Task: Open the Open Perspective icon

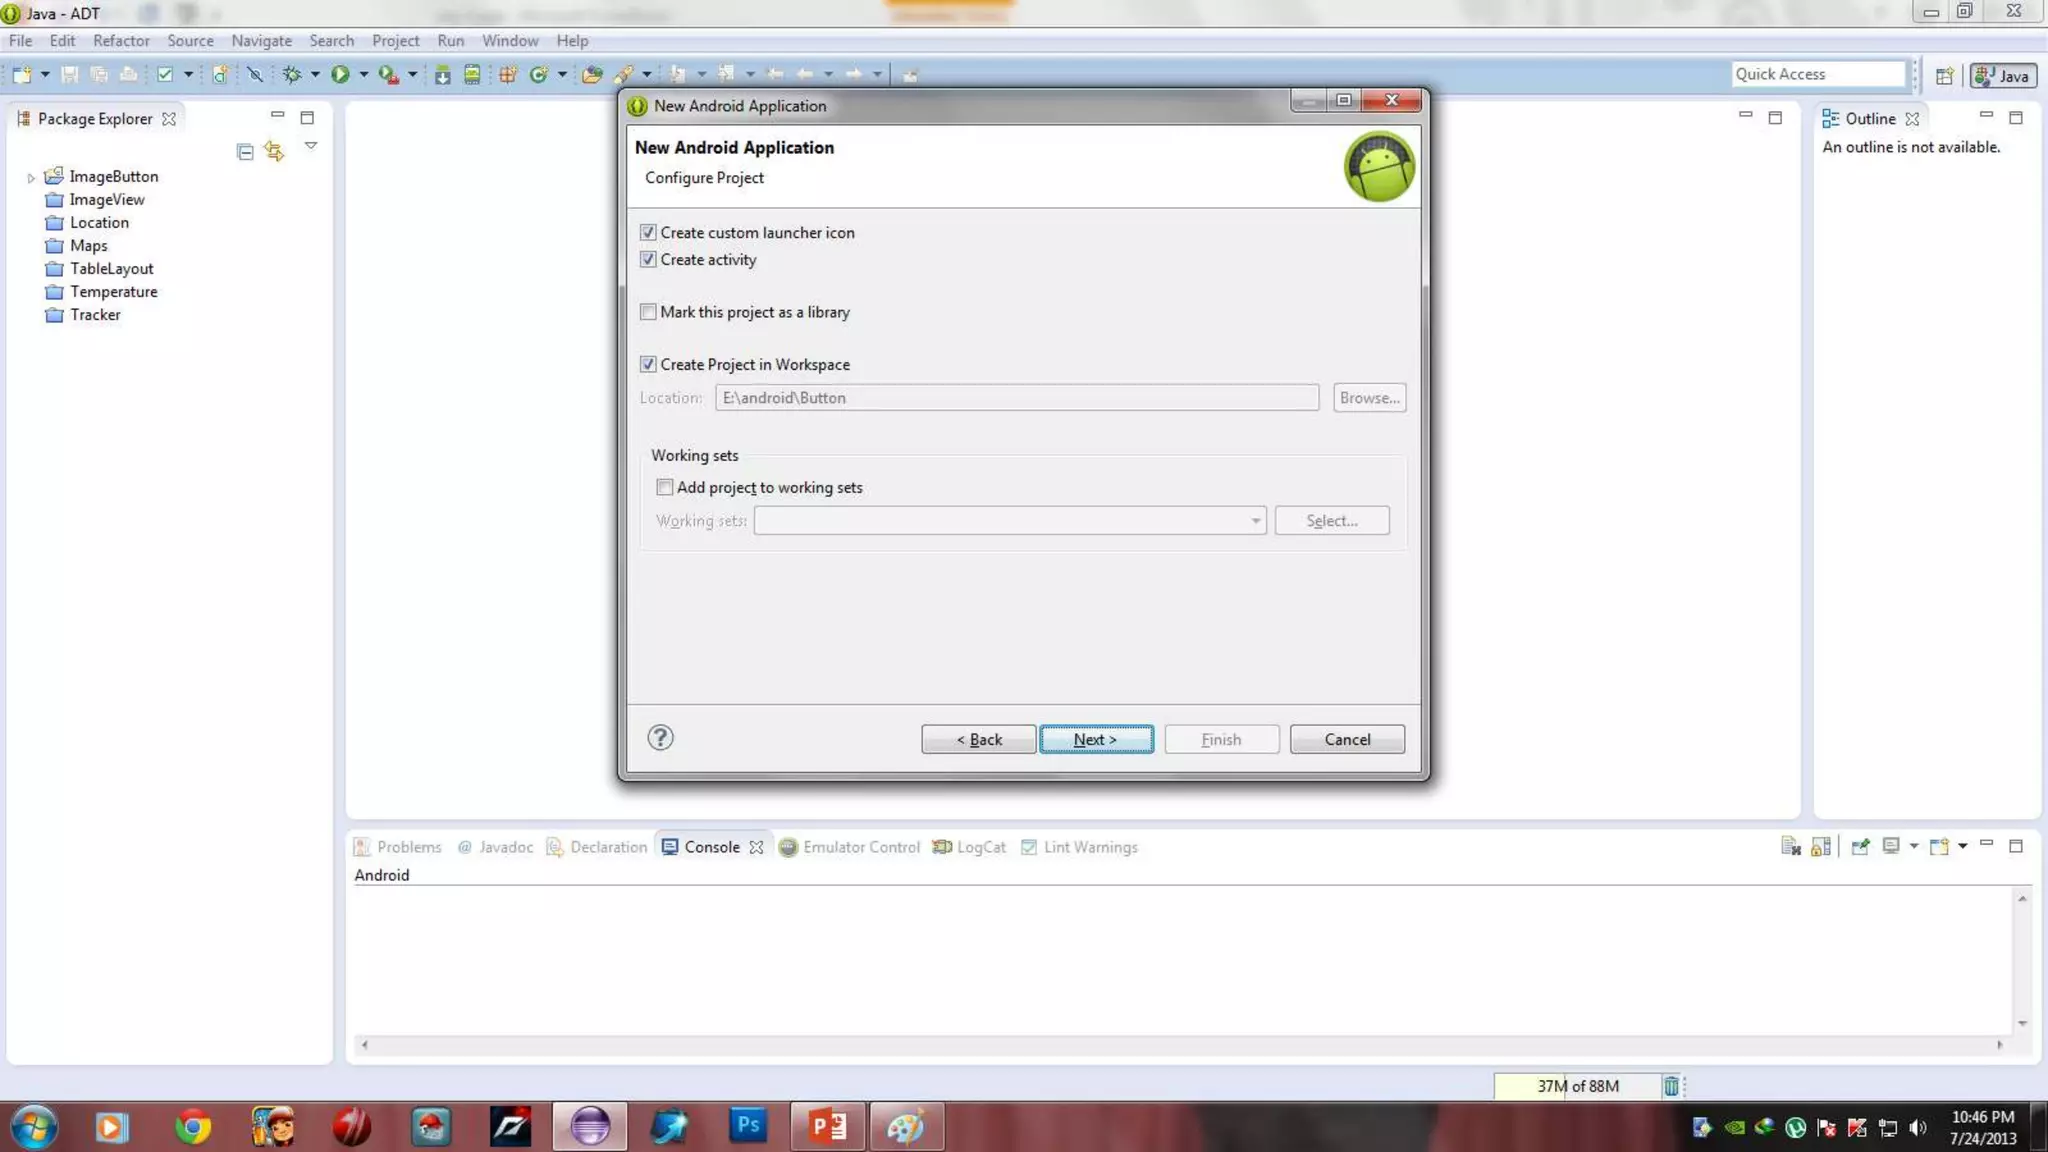Action: pyautogui.click(x=1944, y=76)
